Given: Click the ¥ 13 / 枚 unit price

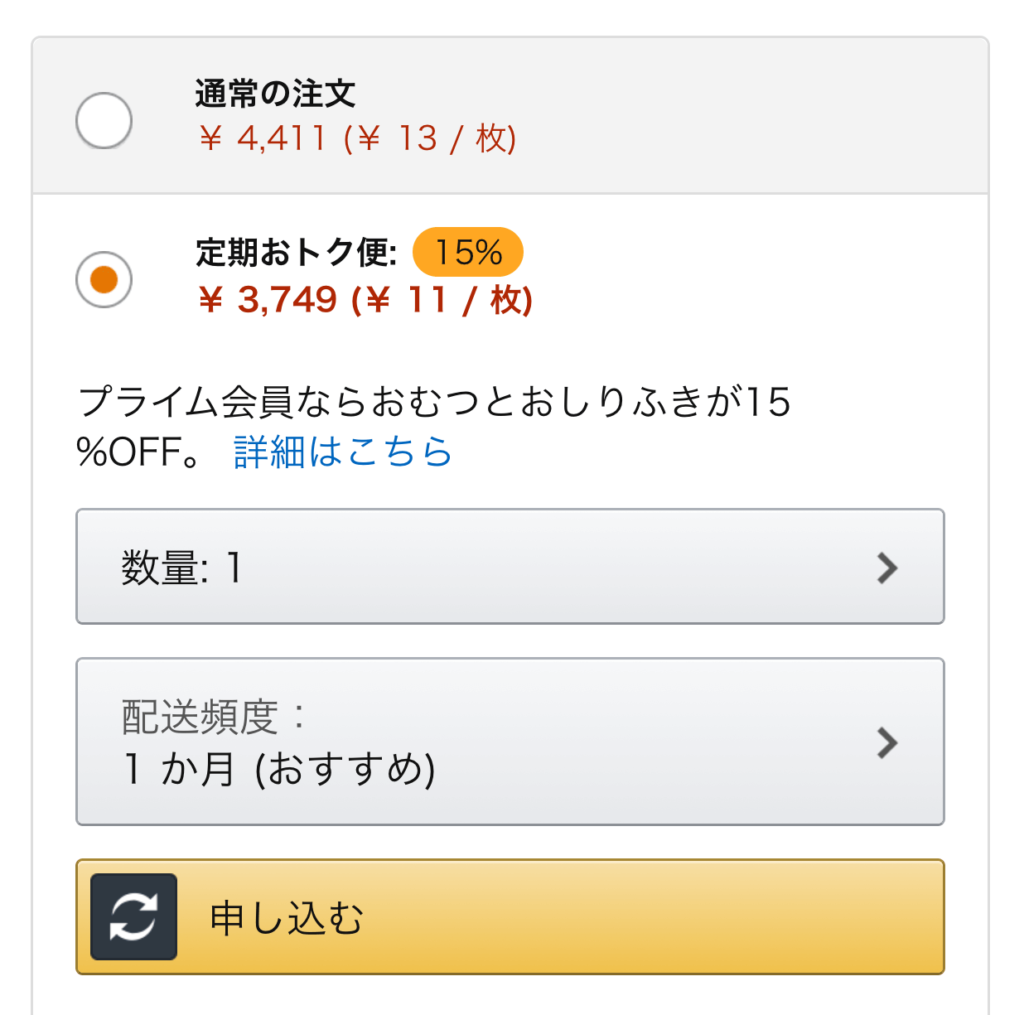Looking at the screenshot, I should point(430,138).
